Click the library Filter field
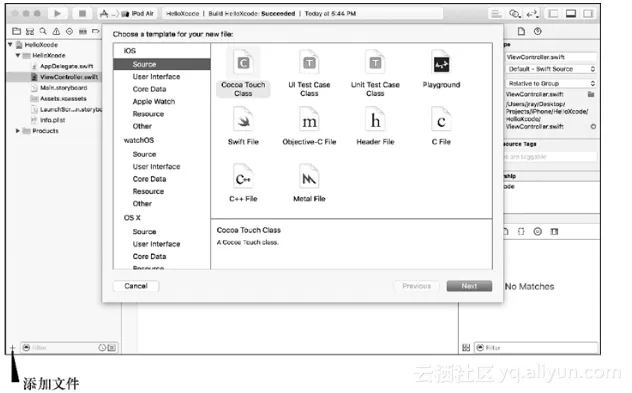The height and width of the screenshot is (393, 632). coord(536,347)
